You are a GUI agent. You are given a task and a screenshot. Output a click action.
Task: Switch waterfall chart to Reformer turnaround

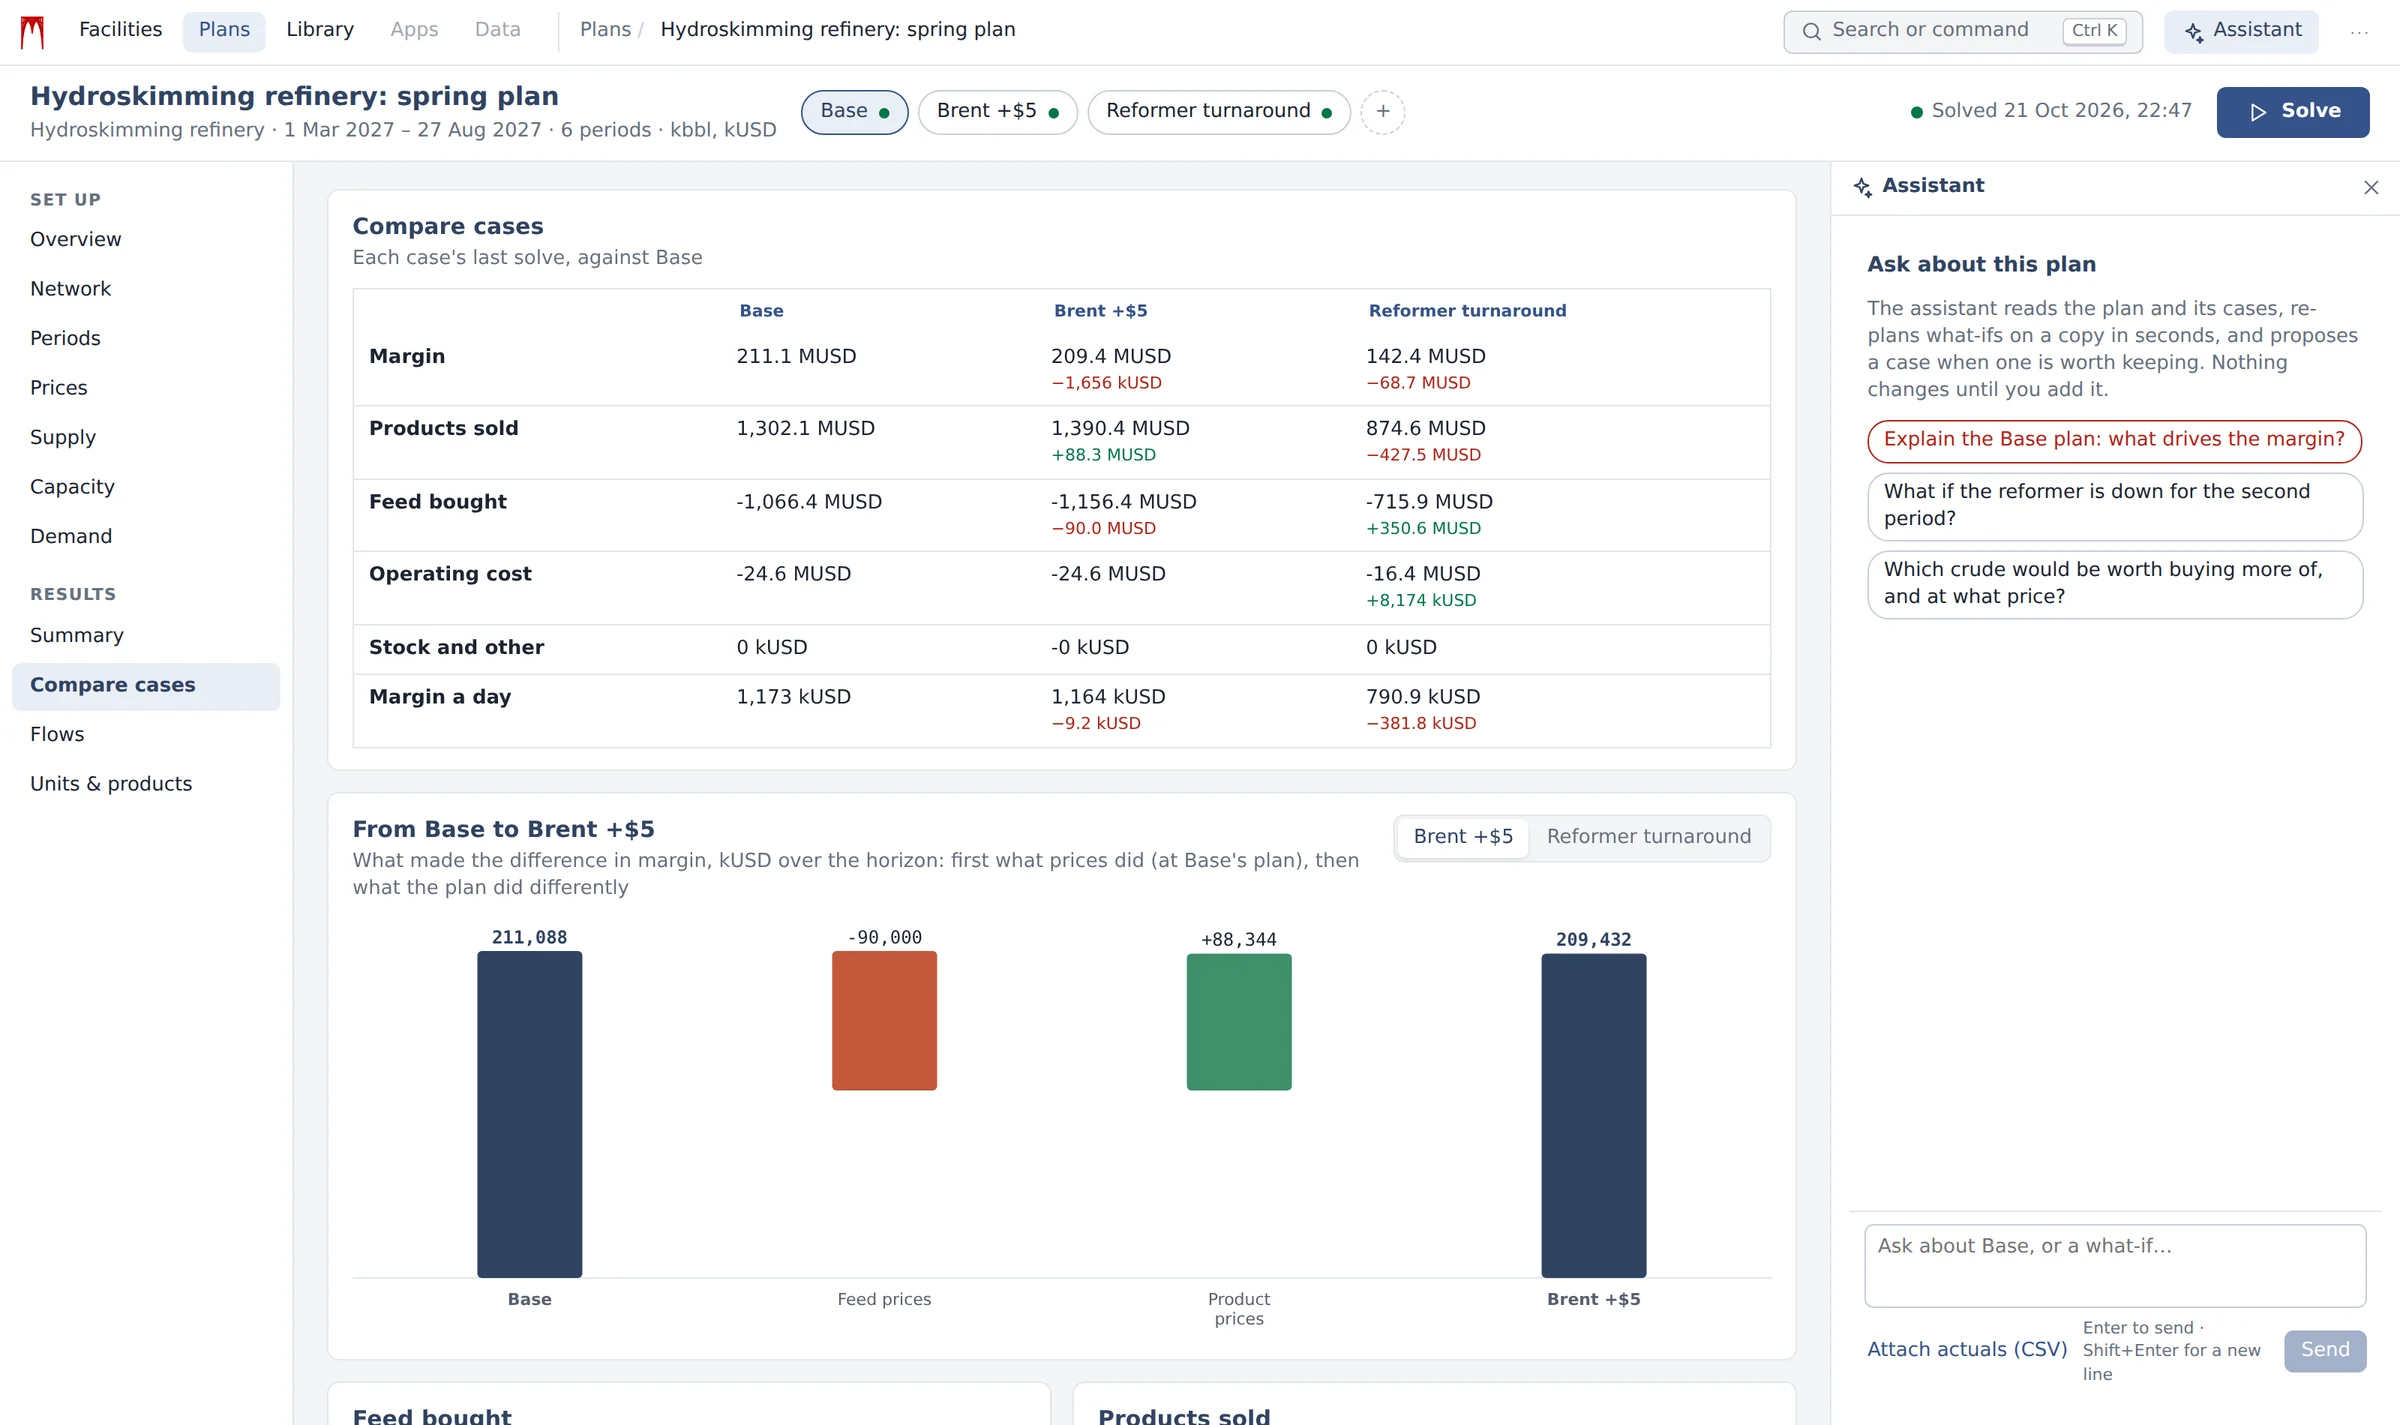click(x=1648, y=837)
